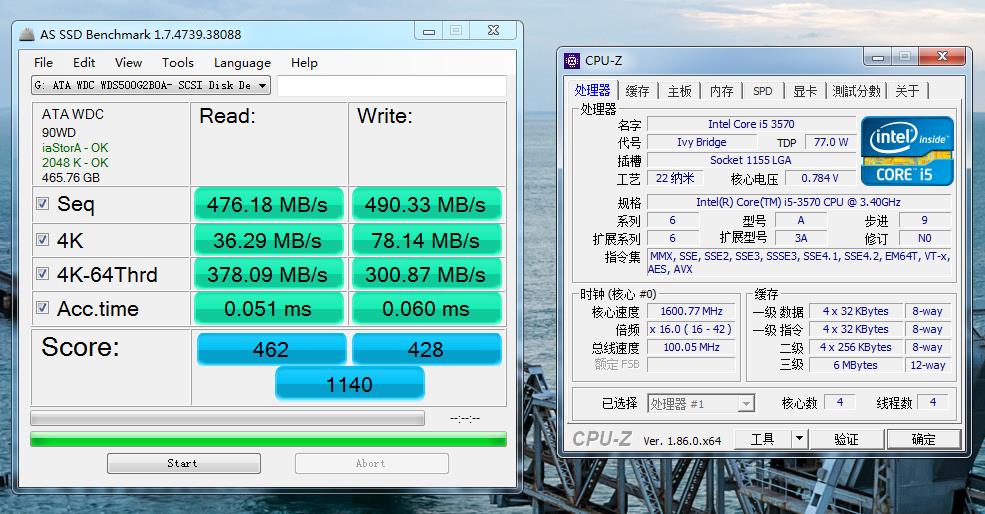The width and height of the screenshot is (985, 514).
Task: Click the gray current-test progress bar
Action: click(x=227, y=418)
